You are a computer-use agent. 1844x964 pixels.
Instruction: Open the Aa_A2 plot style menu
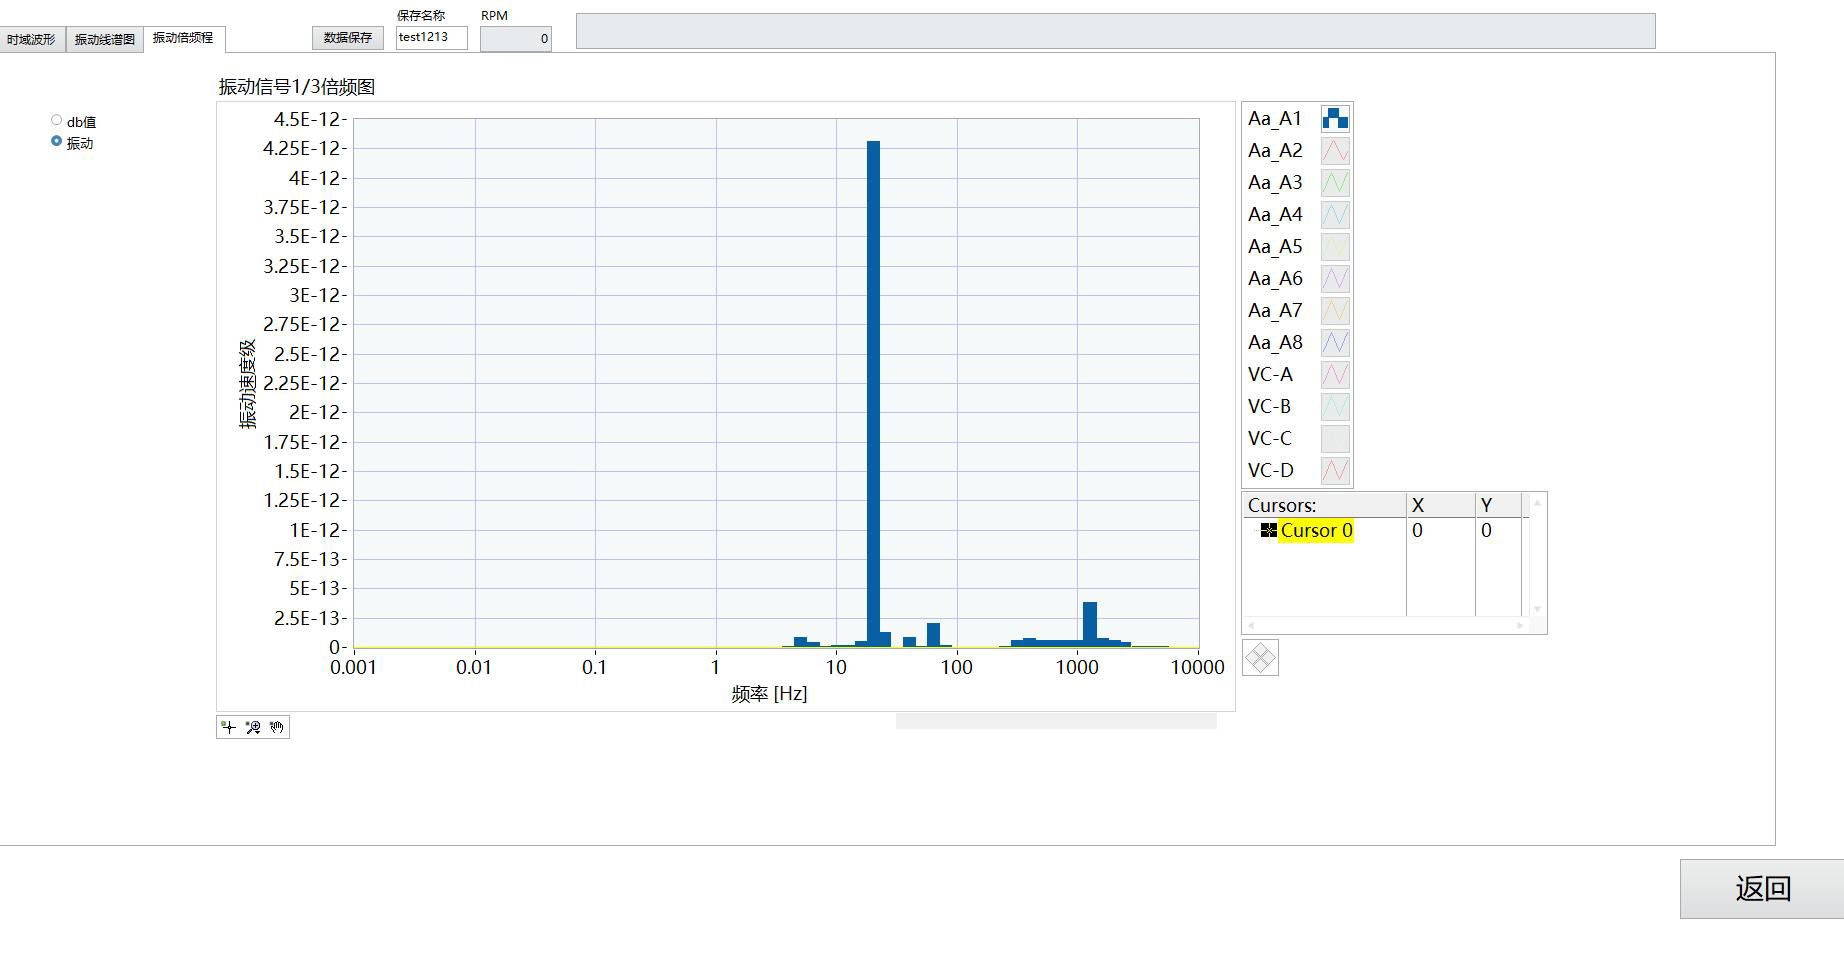tap(1335, 151)
